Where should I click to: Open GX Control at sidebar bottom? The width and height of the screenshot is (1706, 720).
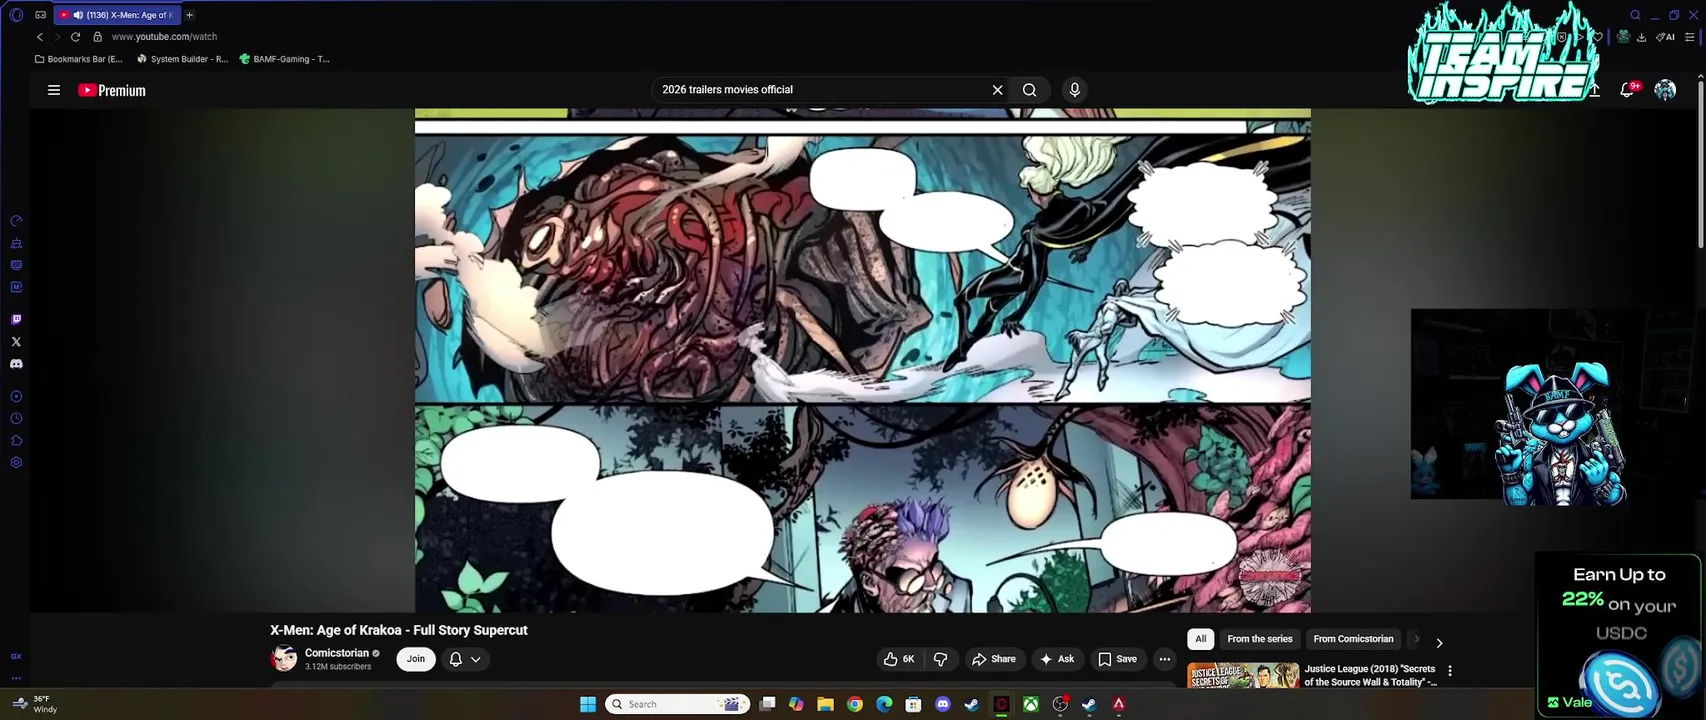tap(16, 657)
